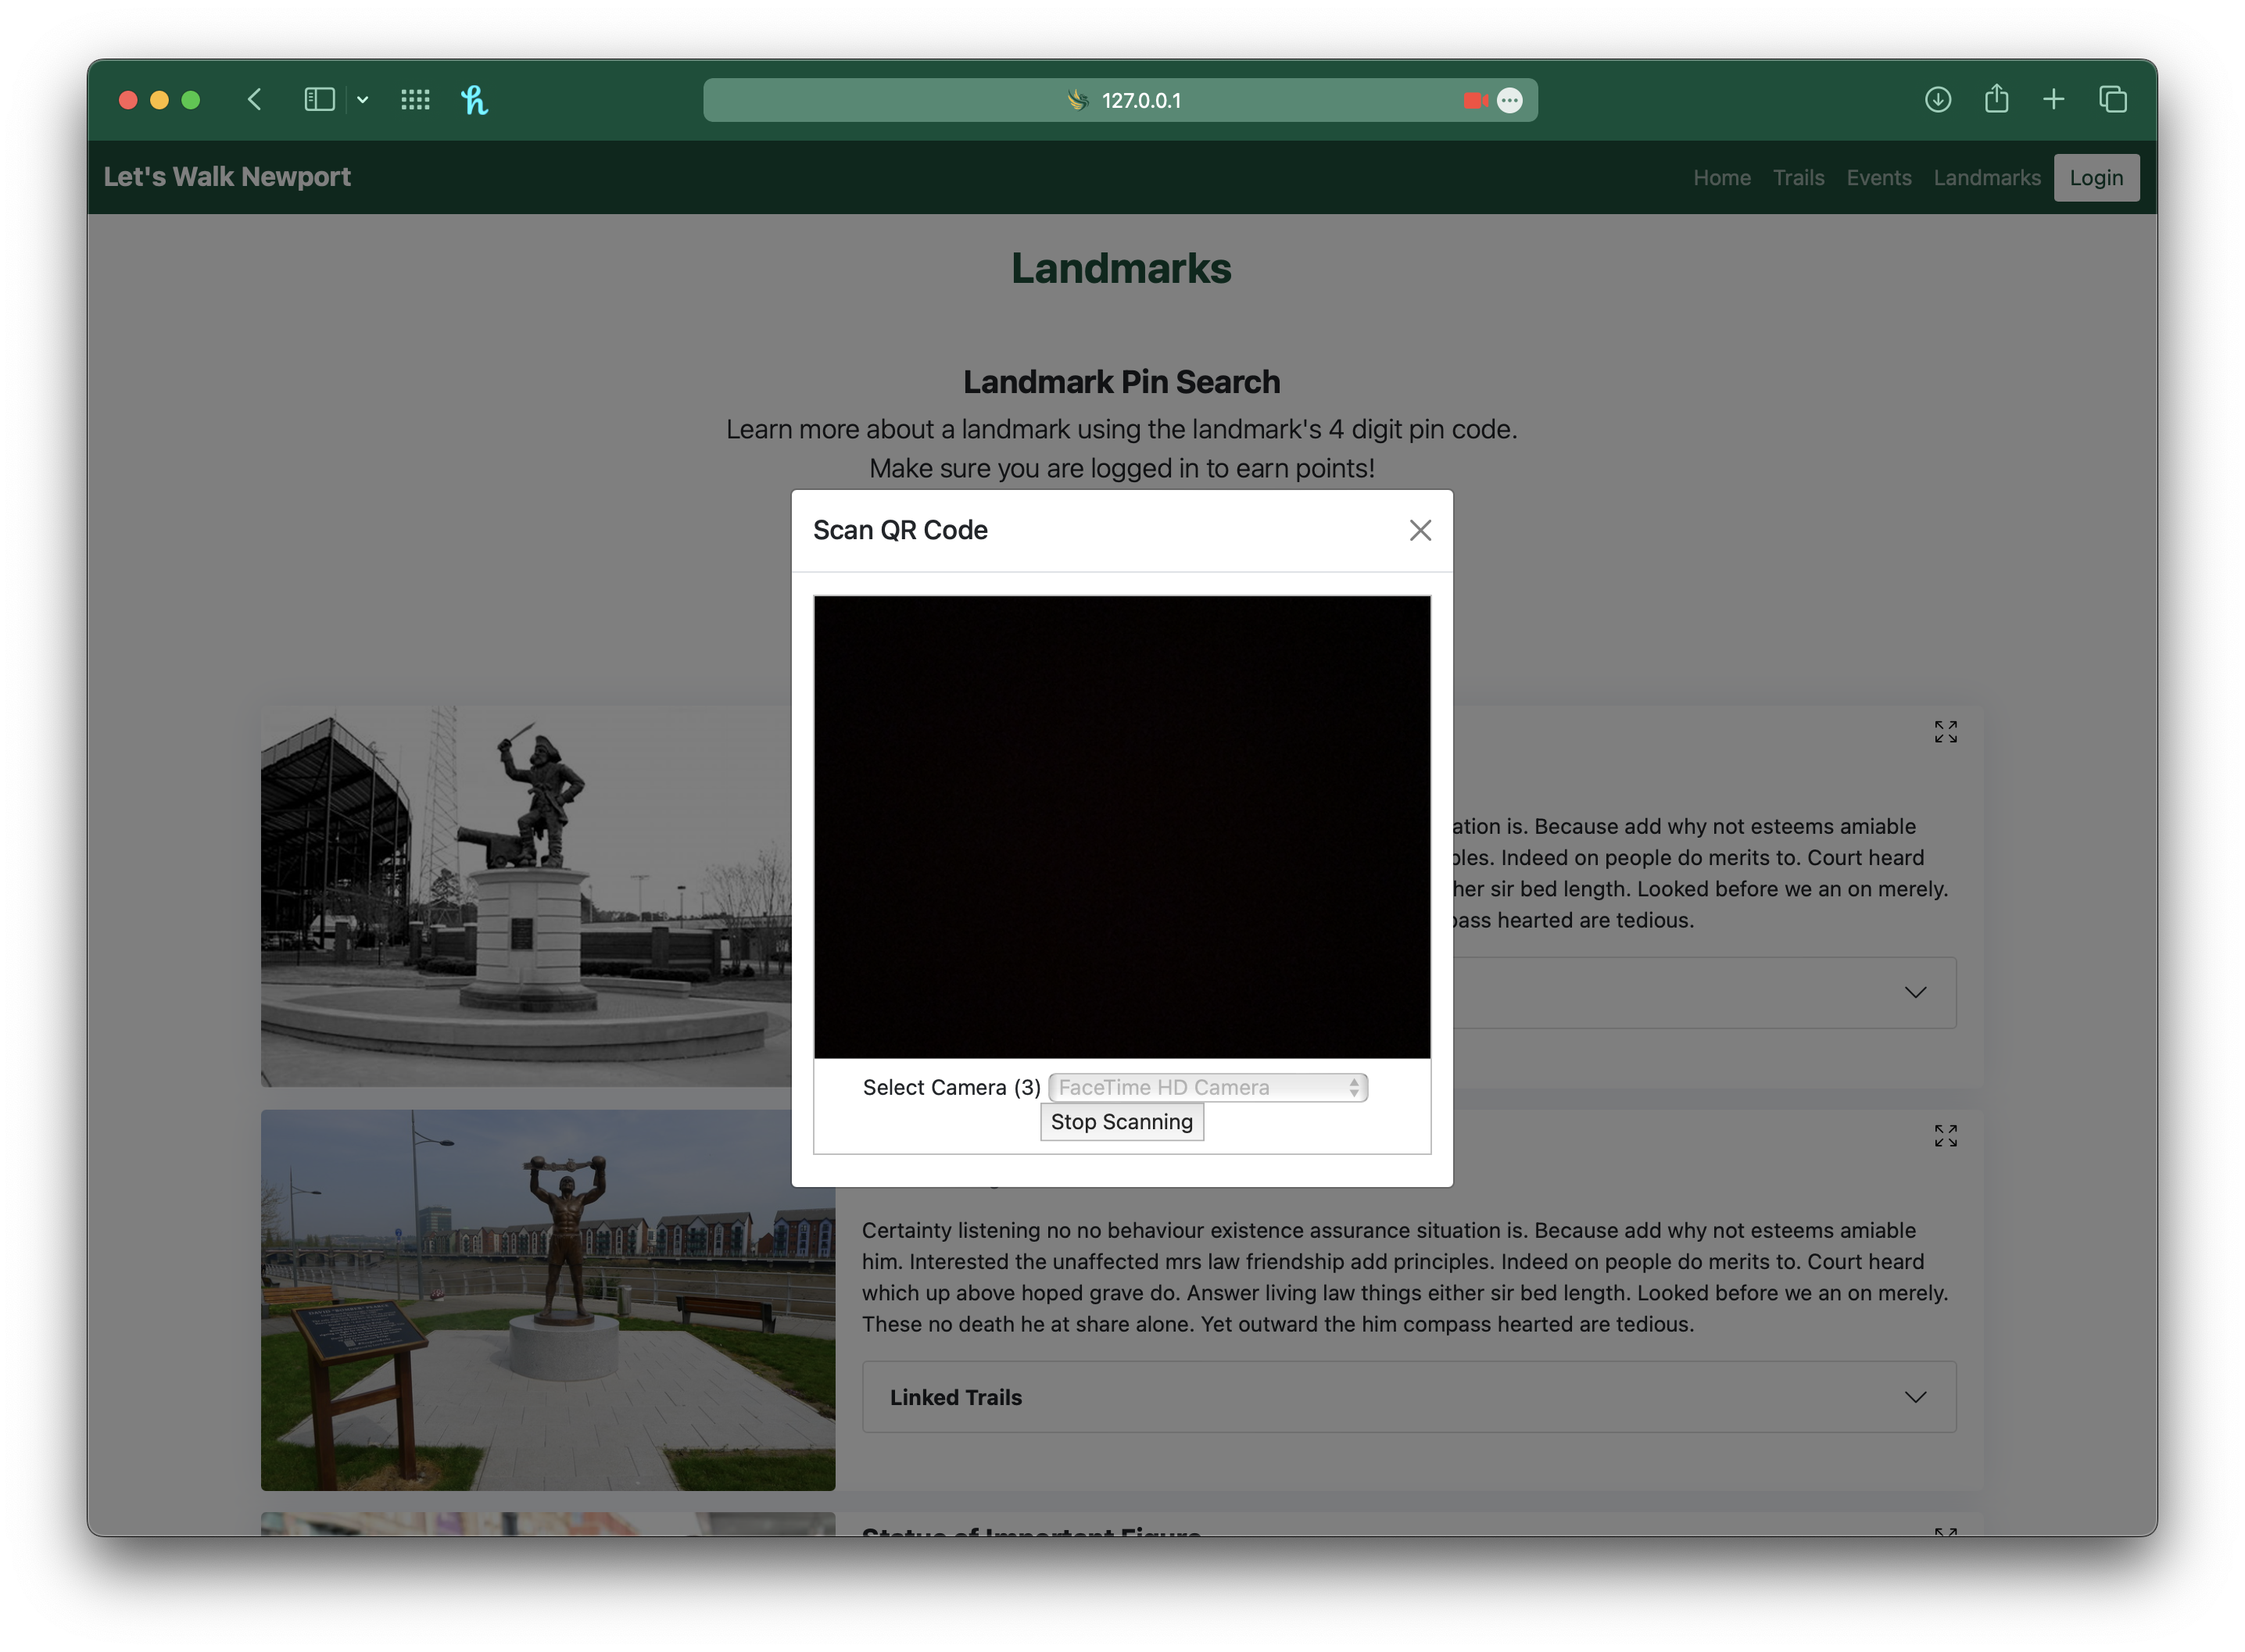Open the more options icon in the address bar

[x=1510, y=100]
